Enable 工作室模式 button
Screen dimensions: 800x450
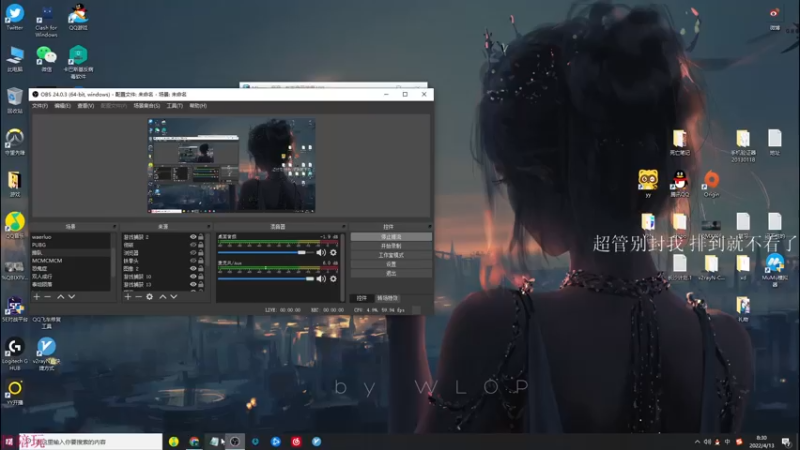point(391,255)
